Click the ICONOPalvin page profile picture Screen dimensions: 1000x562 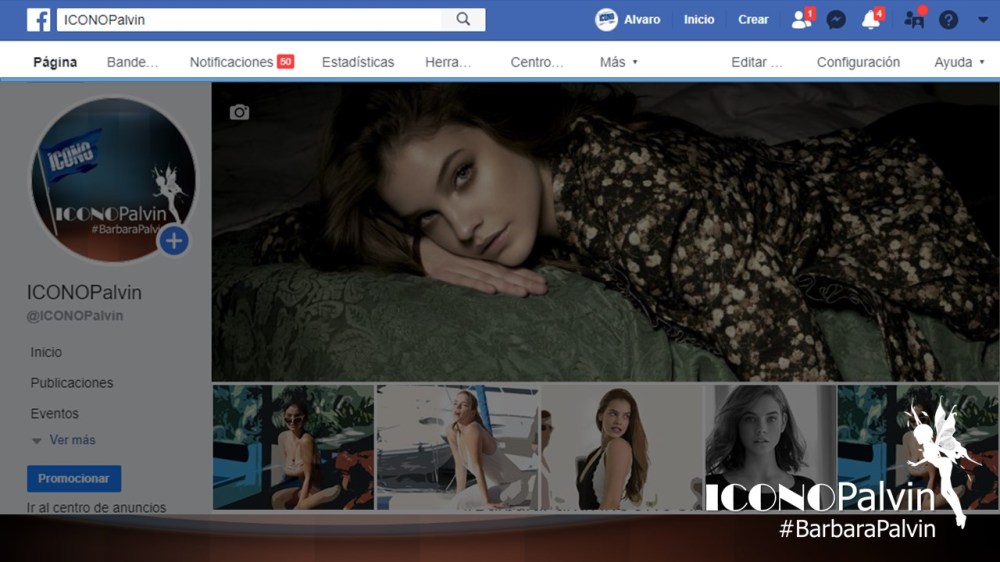click(114, 179)
